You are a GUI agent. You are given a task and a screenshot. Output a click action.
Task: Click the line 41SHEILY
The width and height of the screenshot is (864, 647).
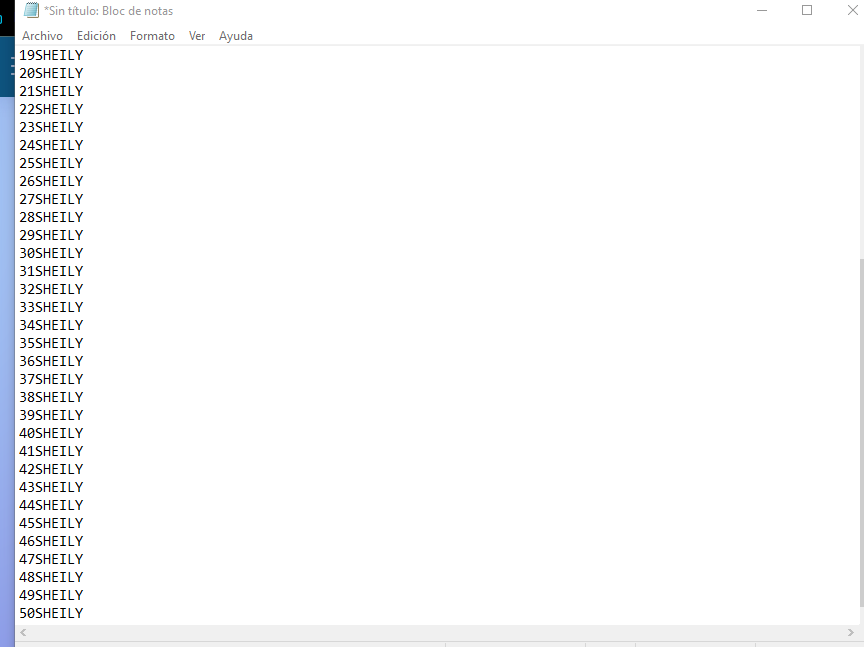pyautogui.click(x=51, y=451)
